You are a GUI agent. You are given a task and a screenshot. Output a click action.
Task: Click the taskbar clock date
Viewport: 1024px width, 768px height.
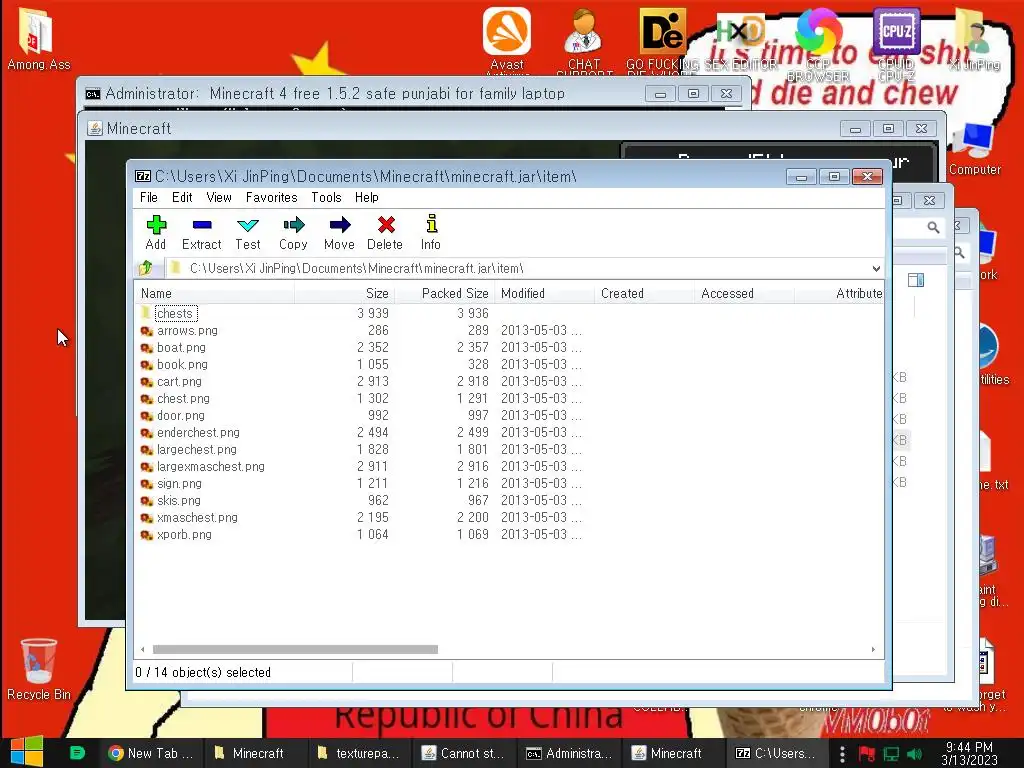969,753
